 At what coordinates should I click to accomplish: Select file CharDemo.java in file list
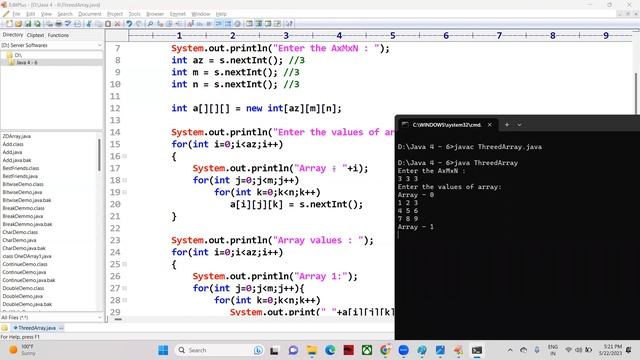19,240
